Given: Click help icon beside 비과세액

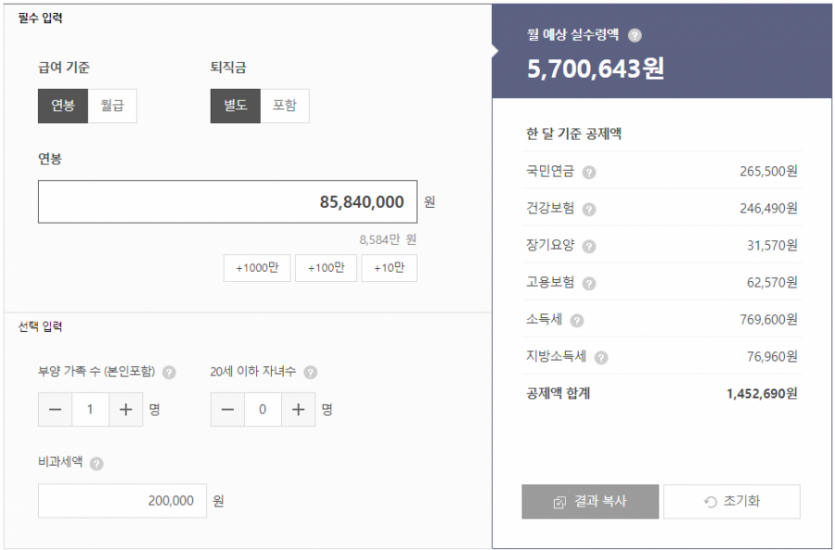Looking at the screenshot, I should [96, 464].
